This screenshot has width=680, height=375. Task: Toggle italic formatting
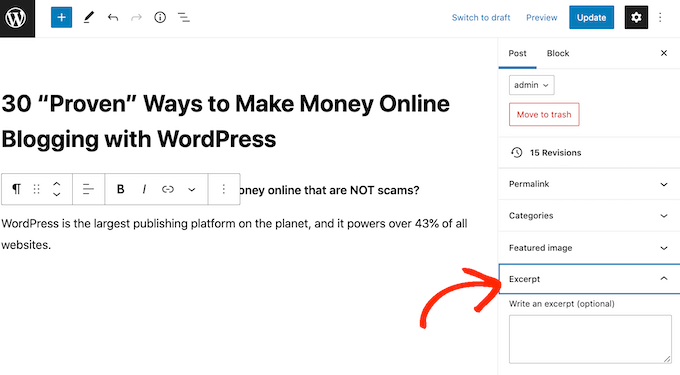coord(144,189)
